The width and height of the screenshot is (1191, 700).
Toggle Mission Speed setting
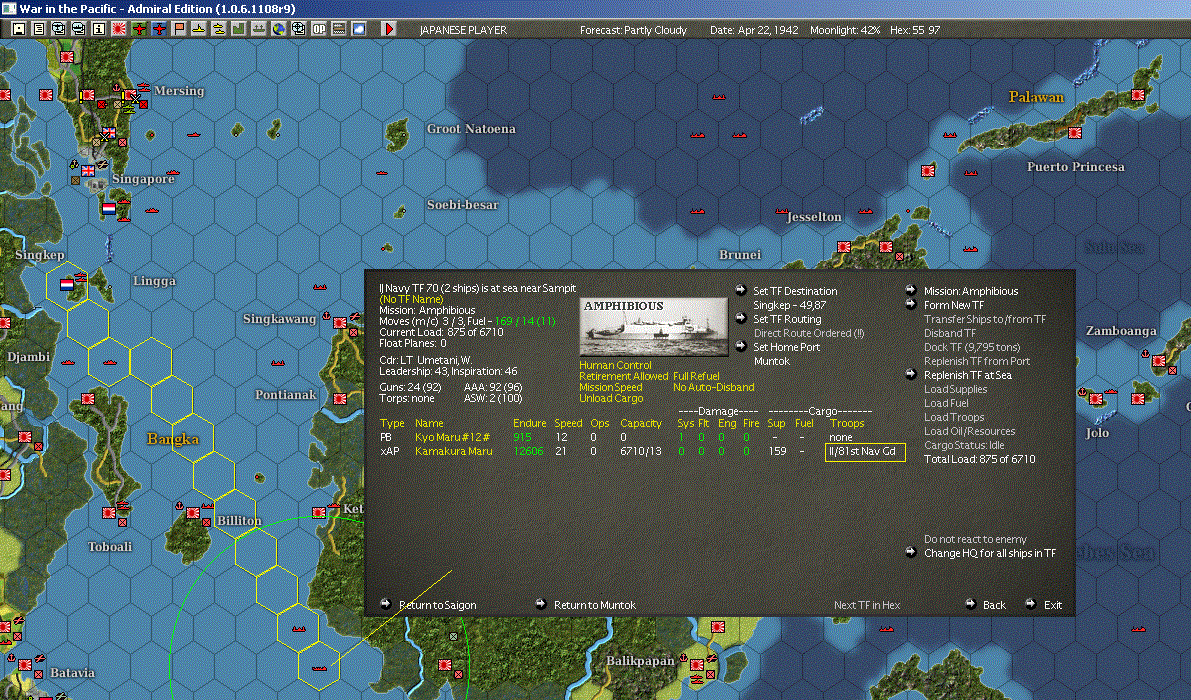pos(611,387)
